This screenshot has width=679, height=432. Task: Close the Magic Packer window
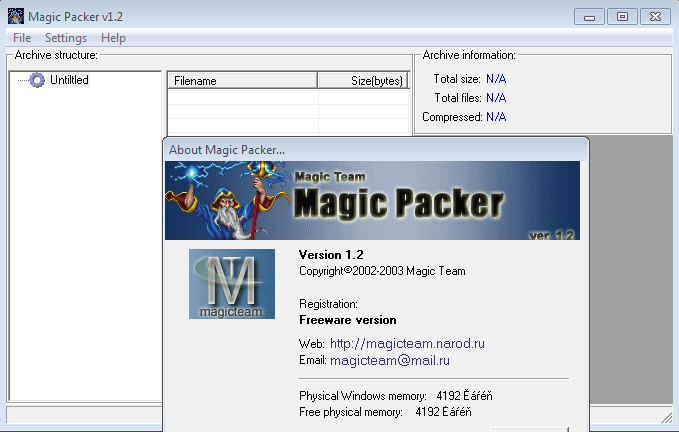[653, 16]
